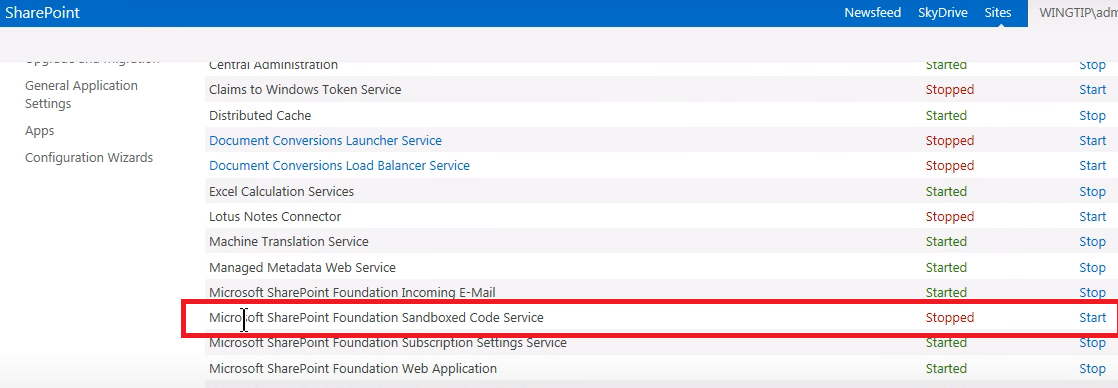Select Started status of Machine Translation Service
Viewport: 1118px width, 388px height.
coord(946,242)
